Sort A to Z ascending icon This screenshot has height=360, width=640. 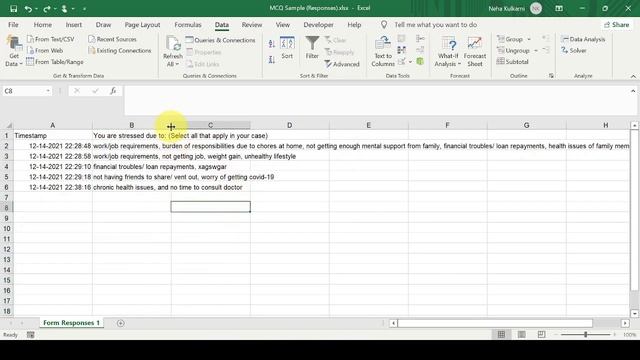click(x=272, y=44)
